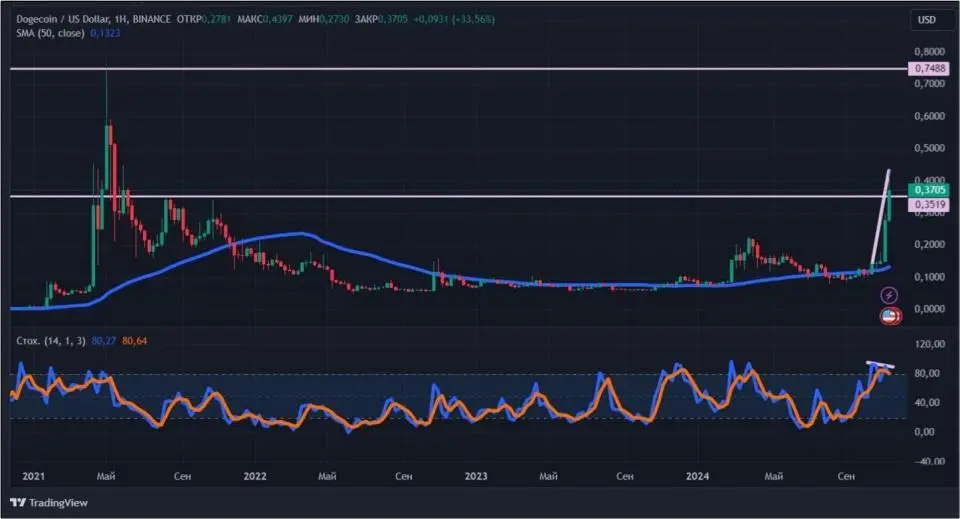This screenshot has width=960, height=519.
Task: Click the 2023 label on the time axis
Action: click(x=474, y=477)
